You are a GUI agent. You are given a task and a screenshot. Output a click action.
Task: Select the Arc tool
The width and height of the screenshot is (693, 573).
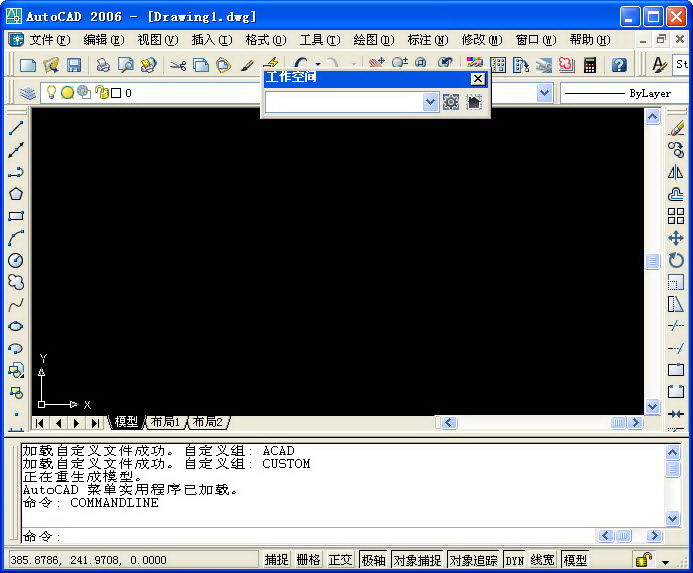(x=16, y=238)
